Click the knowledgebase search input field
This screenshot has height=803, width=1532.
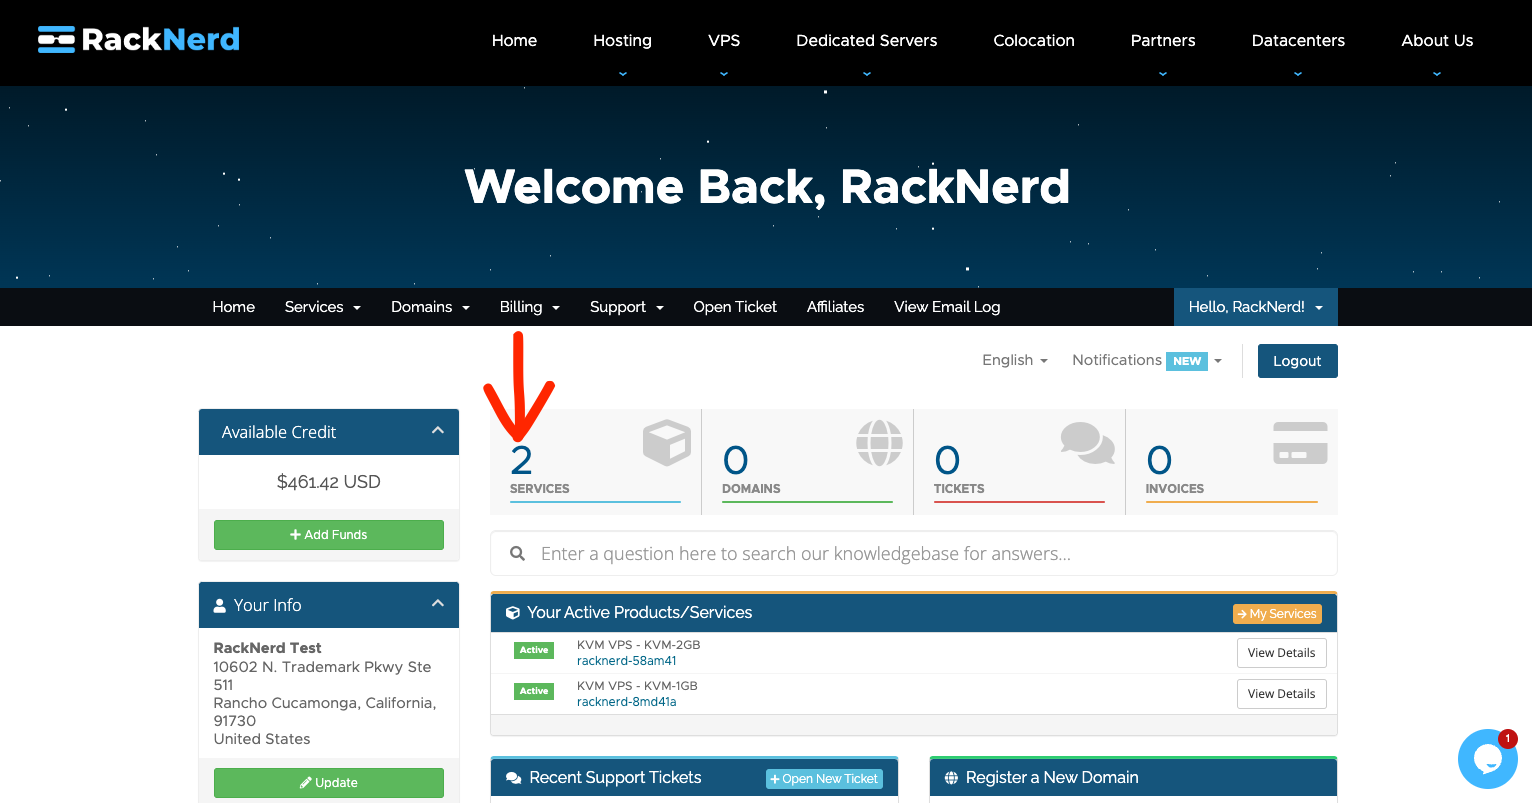click(914, 553)
